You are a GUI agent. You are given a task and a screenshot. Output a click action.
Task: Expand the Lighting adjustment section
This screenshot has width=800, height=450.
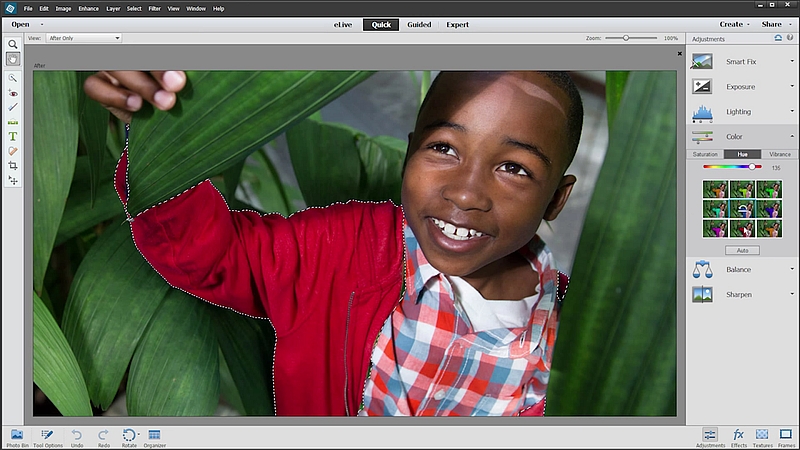pyautogui.click(x=738, y=112)
